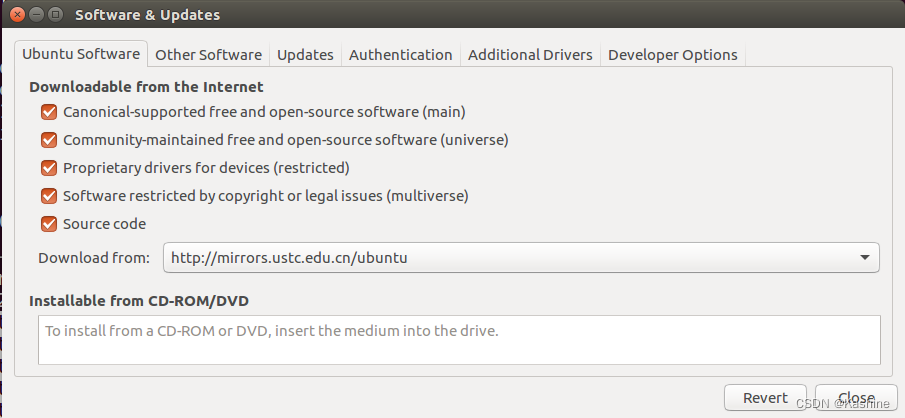This screenshot has height=418, width=905.
Task: Show the Additional Drivers tab
Action: pos(530,55)
